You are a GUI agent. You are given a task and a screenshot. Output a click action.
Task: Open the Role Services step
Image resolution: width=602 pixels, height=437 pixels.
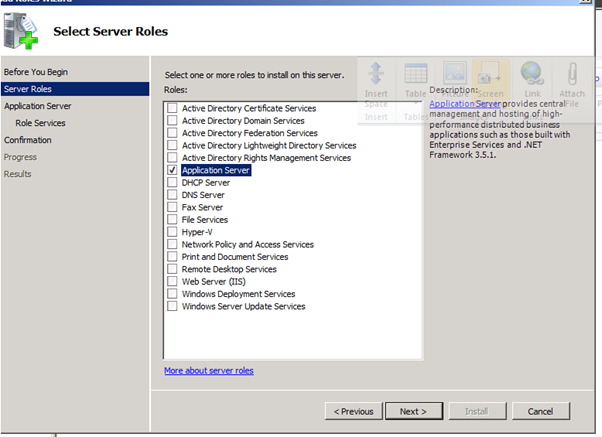(40, 123)
